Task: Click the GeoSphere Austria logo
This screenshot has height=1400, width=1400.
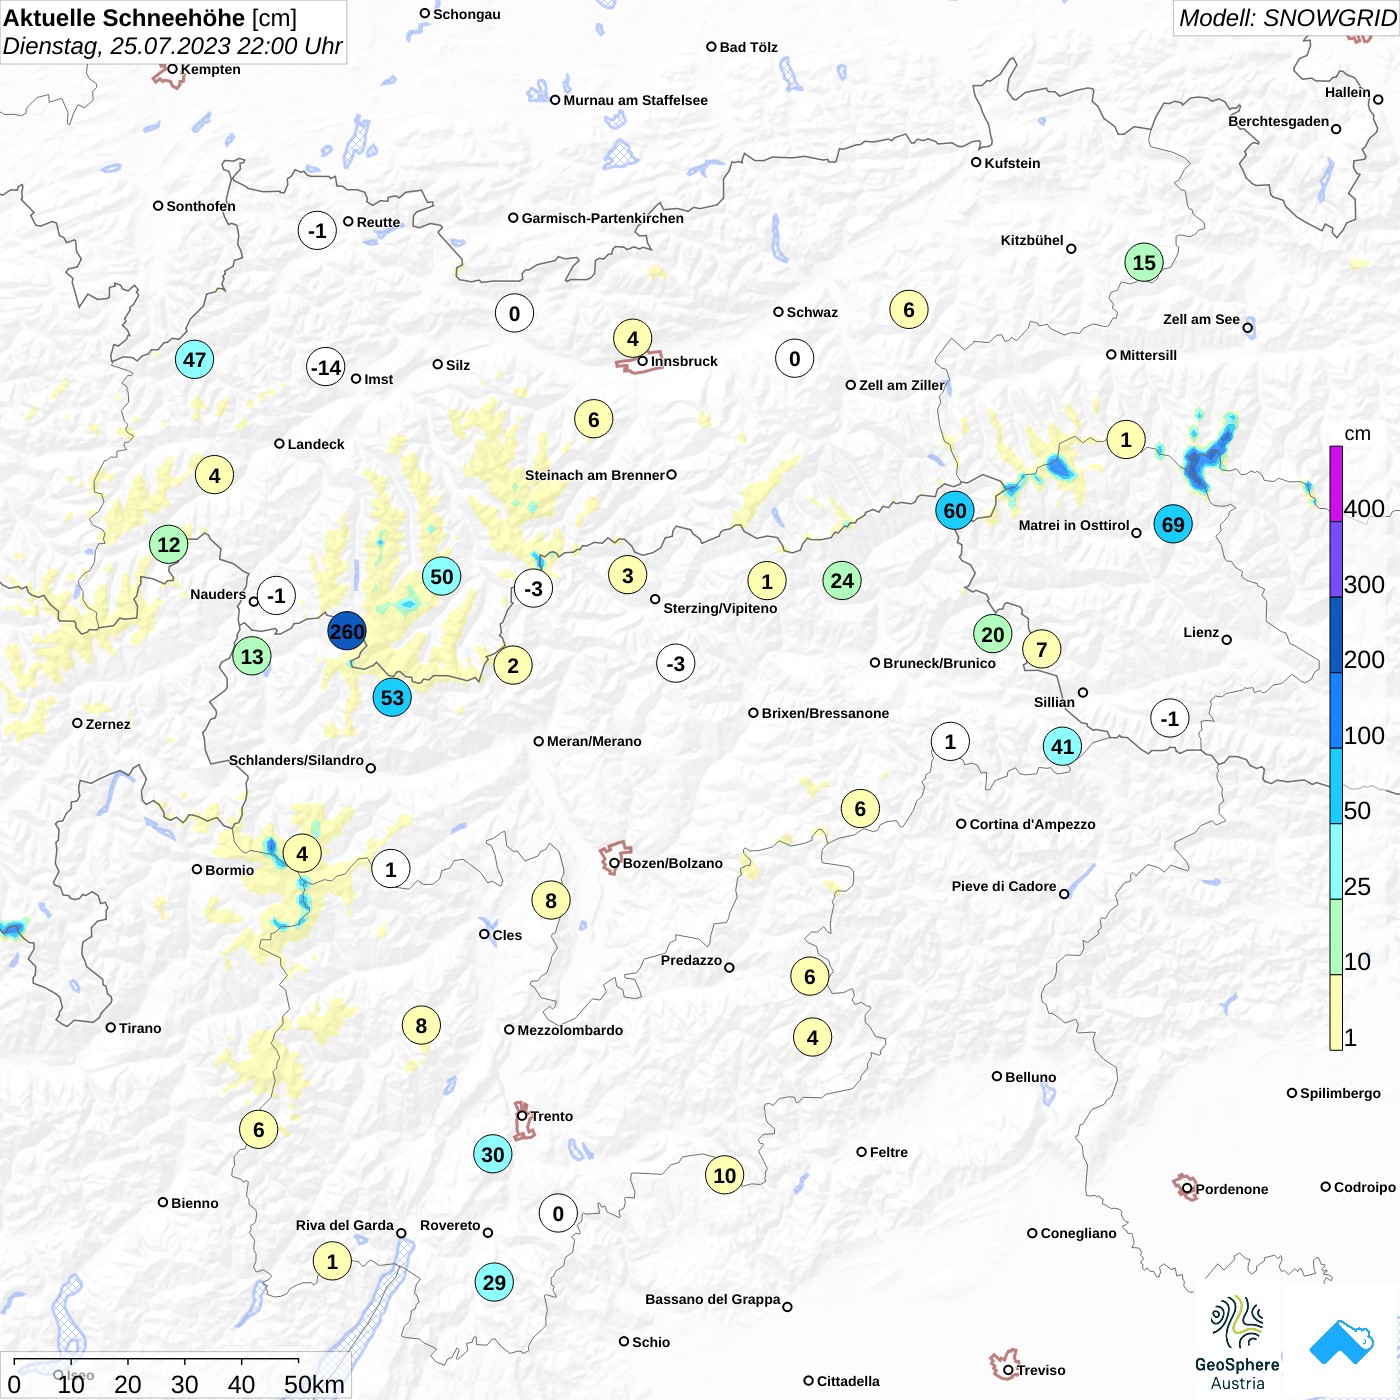Action: pyautogui.click(x=1237, y=1343)
